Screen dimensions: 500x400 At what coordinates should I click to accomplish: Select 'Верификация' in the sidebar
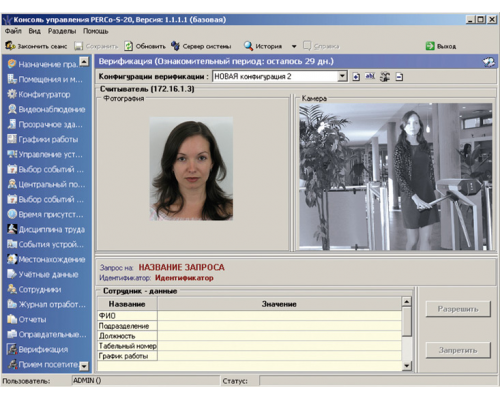tap(38, 349)
